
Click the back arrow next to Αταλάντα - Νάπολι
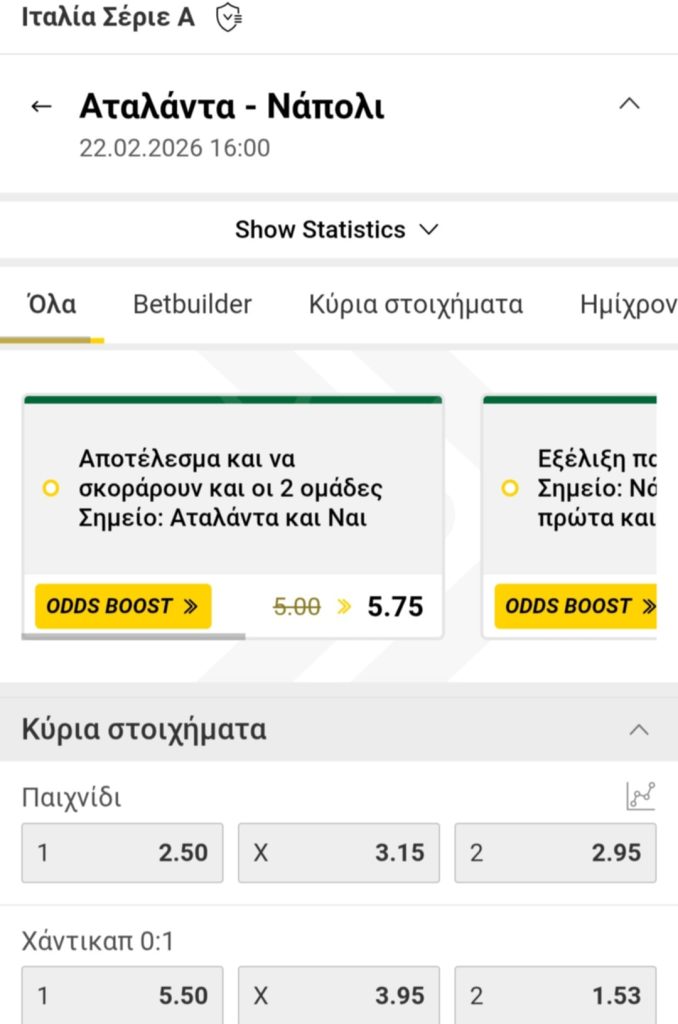coord(40,106)
